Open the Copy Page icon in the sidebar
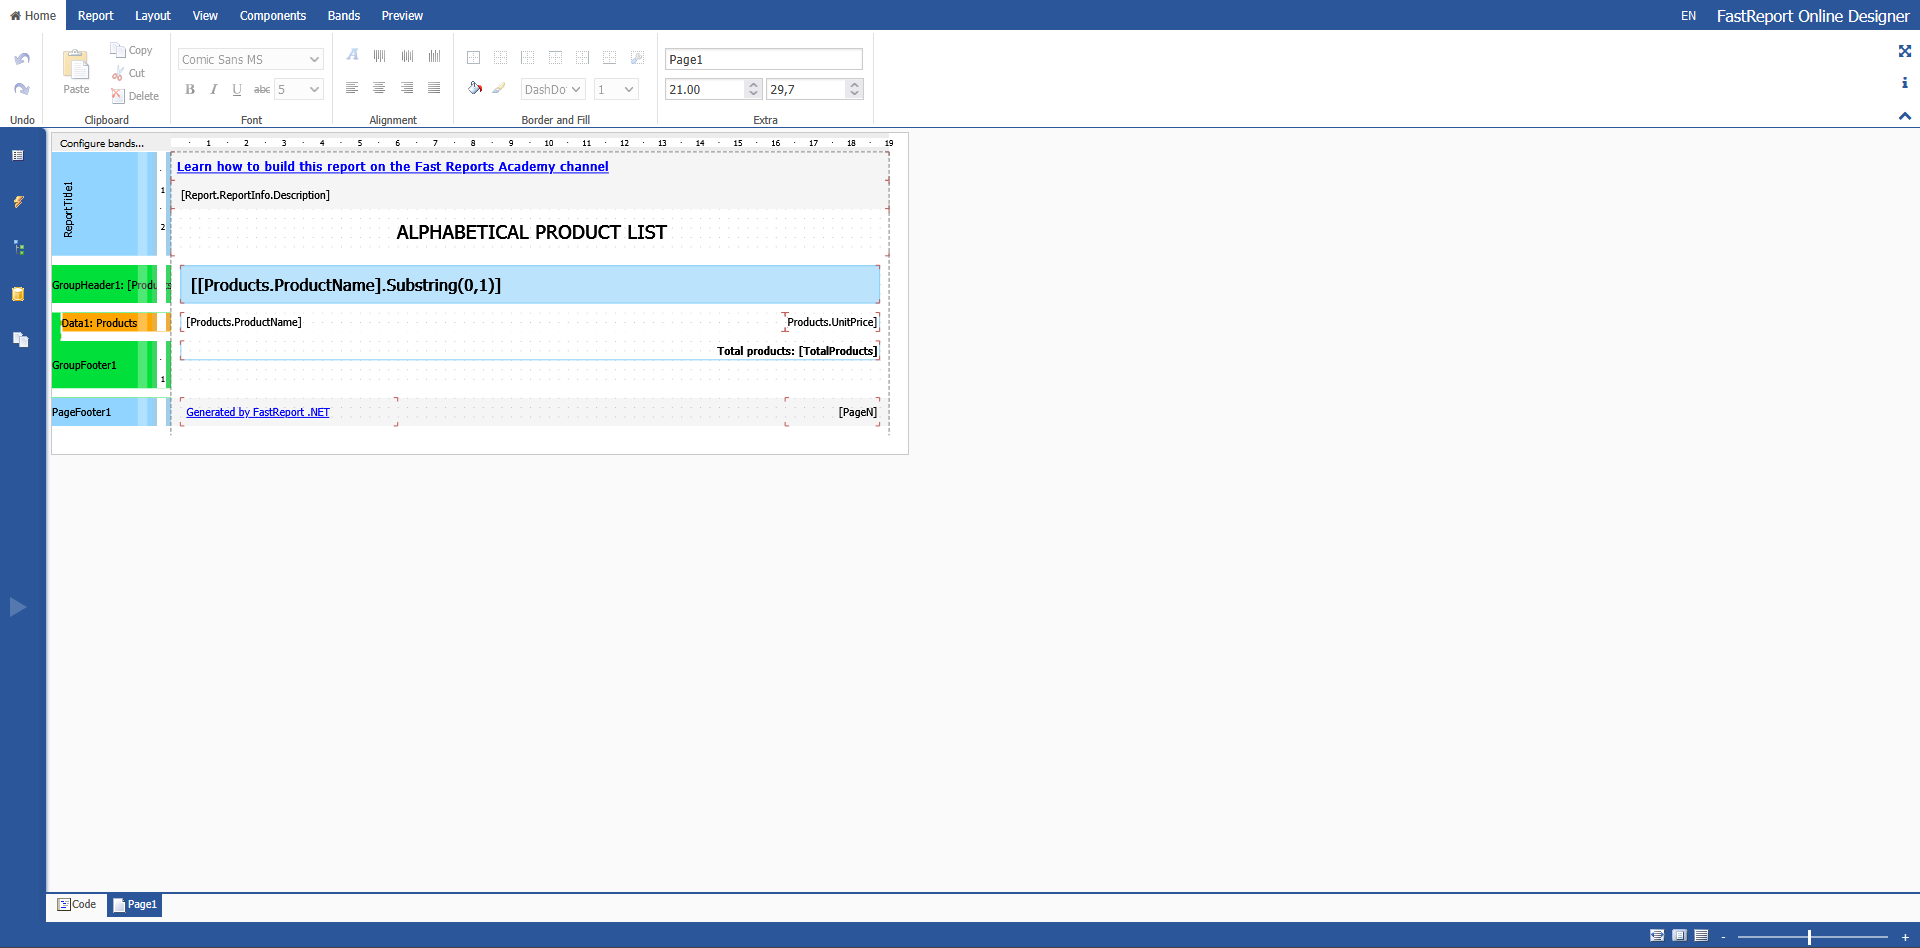This screenshot has width=1920, height=948. coord(18,340)
